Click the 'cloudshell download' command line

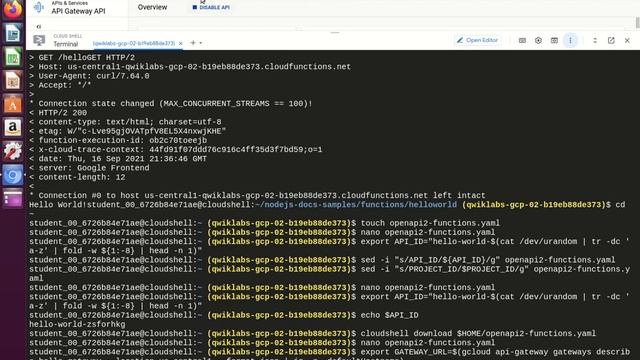coord(478,333)
